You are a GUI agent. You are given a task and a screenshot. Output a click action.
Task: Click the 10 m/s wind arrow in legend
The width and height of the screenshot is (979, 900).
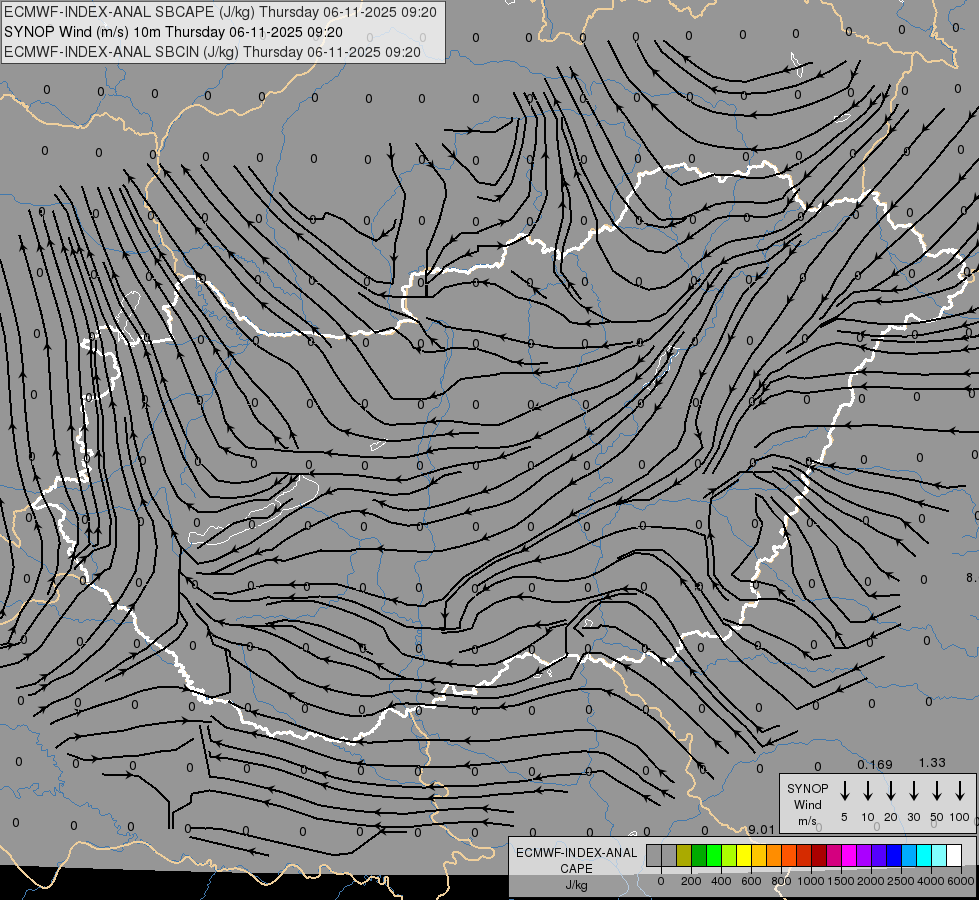(x=867, y=791)
